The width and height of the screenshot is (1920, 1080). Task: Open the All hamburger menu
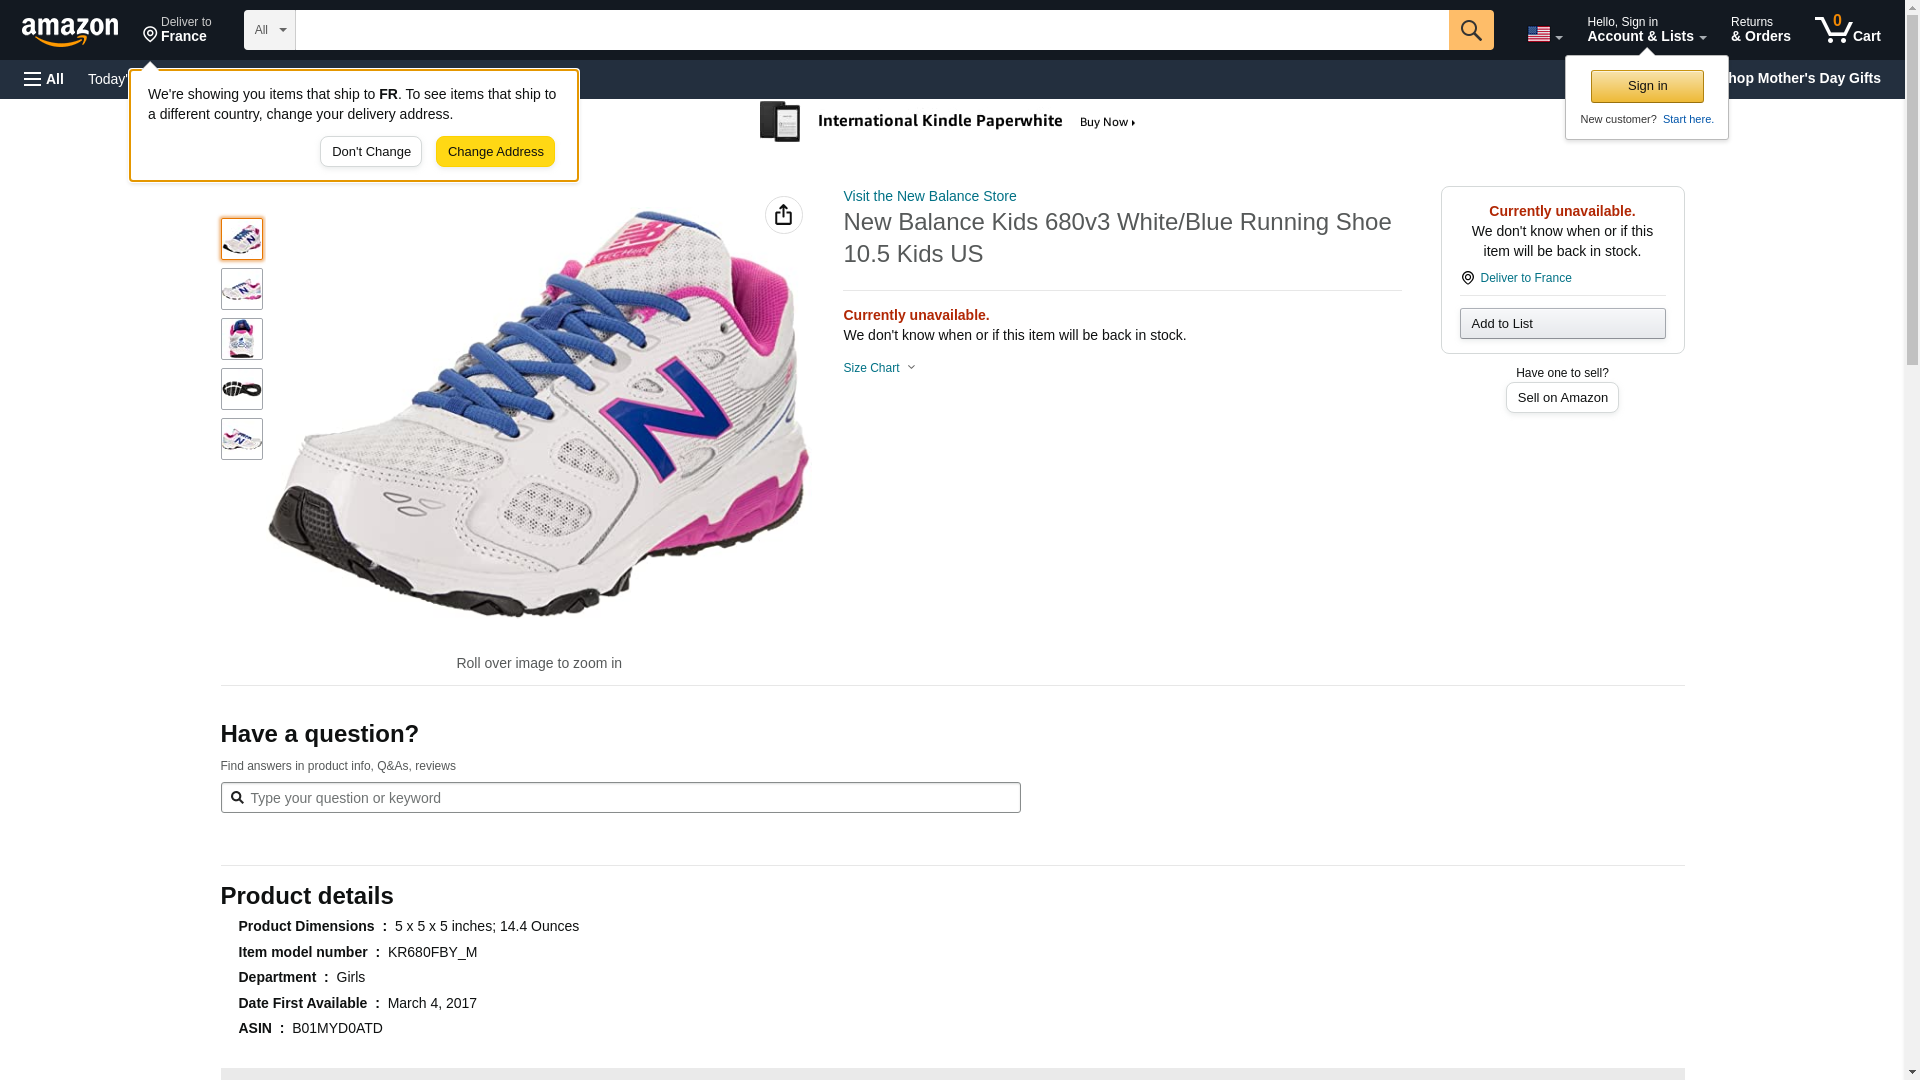(x=44, y=79)
